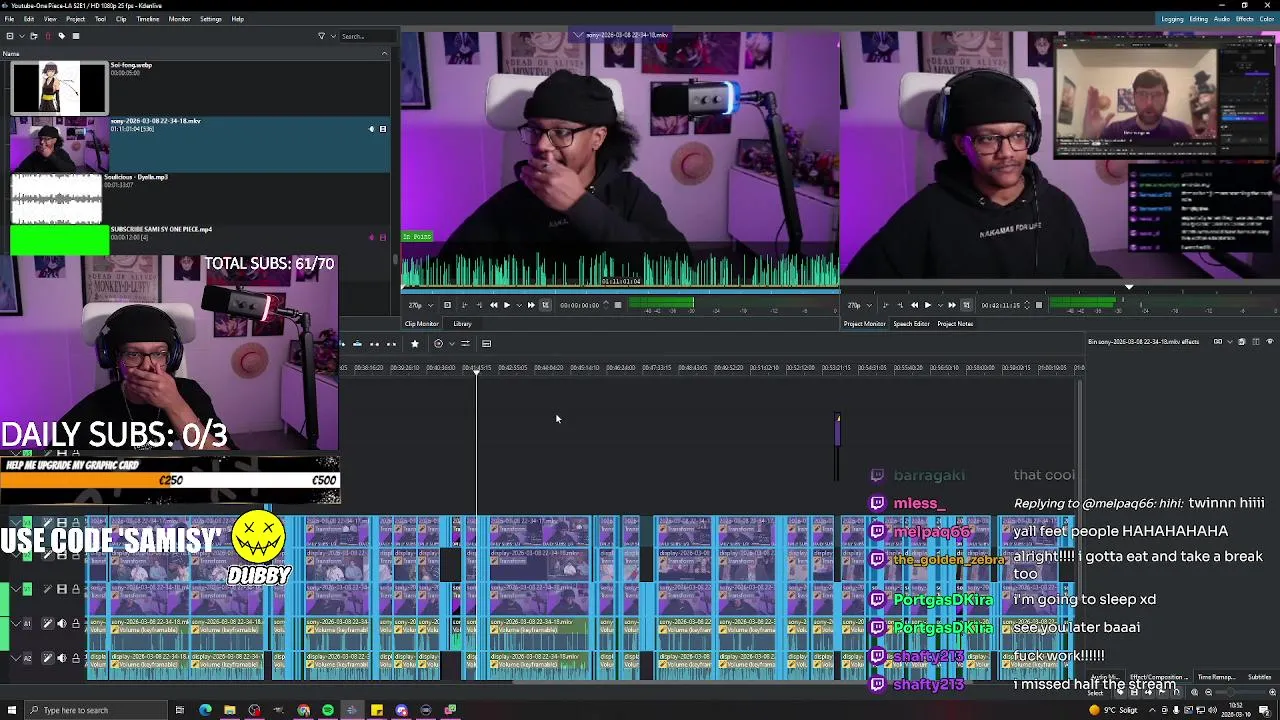This screenshot has height=720, width=1280.
Task: Collapse track A1 with its chevron
Action: click(x=15, y=624)
